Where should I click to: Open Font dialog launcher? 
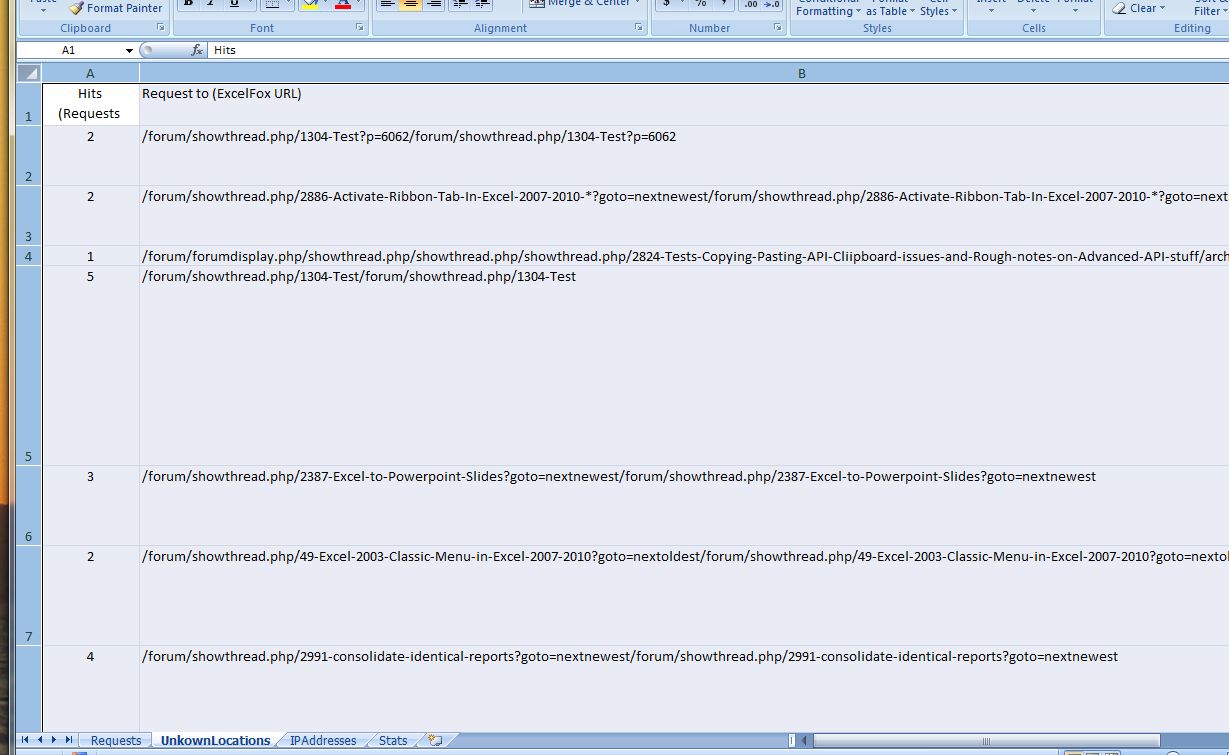coord(359,28)
